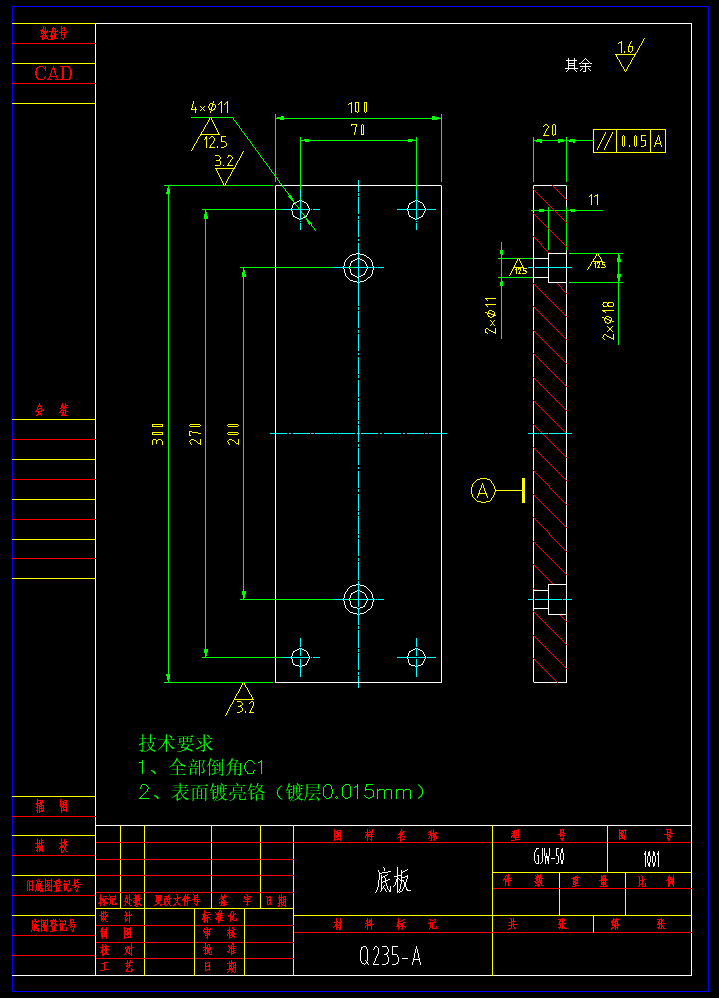Screen dimensions: 719x998
Task: Click the "标记" column header
Action: [x=108, y=900]
